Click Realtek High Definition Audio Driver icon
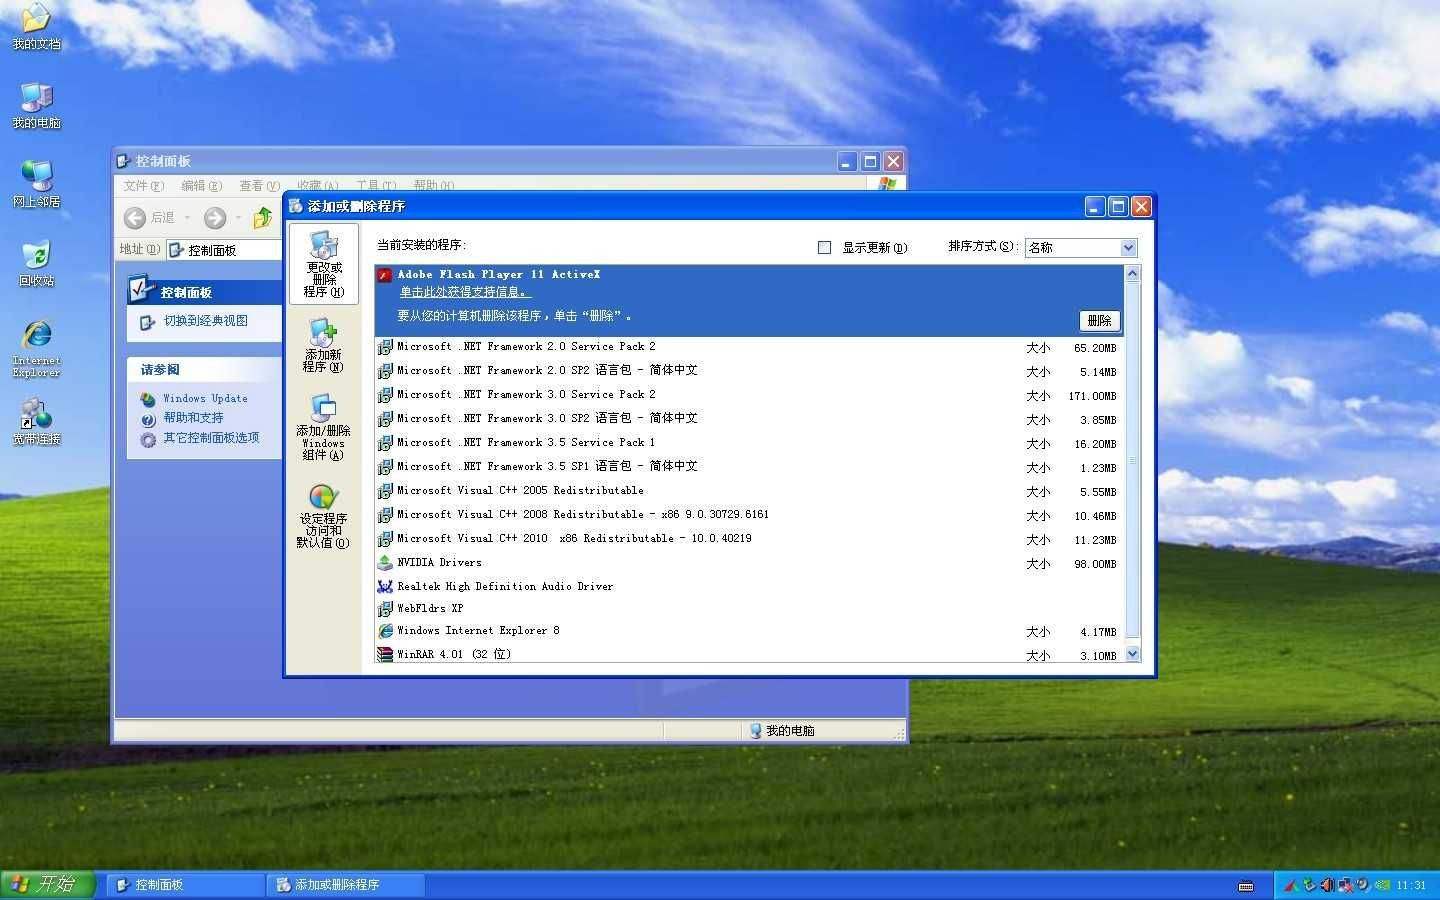 pyautogui.click(x=385, y=587)
